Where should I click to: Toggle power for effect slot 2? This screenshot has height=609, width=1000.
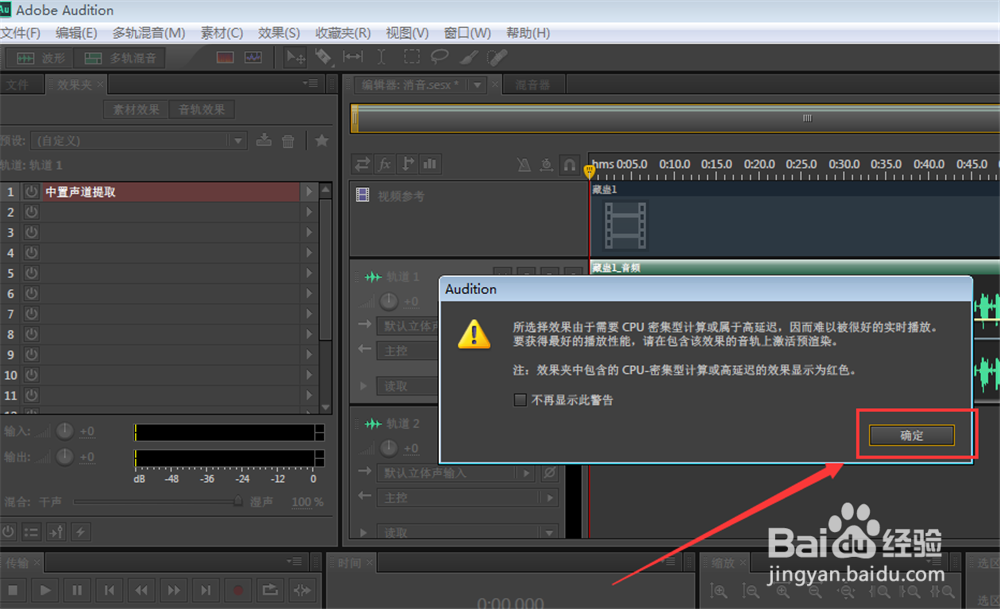(x=31, y=212)
